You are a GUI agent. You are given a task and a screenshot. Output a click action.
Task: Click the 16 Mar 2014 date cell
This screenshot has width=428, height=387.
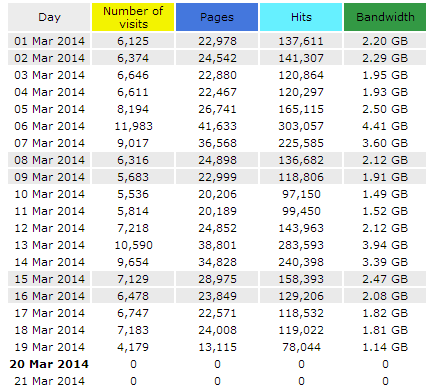click(x=49, y=296)
